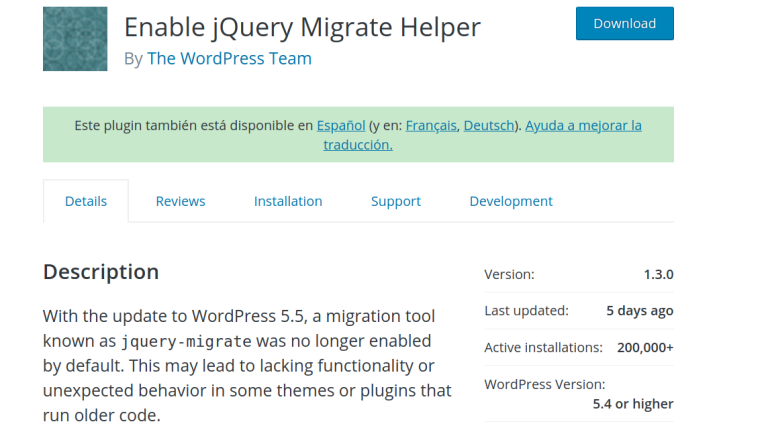768x432 pixels.
Task: Open The WordPress Team author link
Action: 229,59
